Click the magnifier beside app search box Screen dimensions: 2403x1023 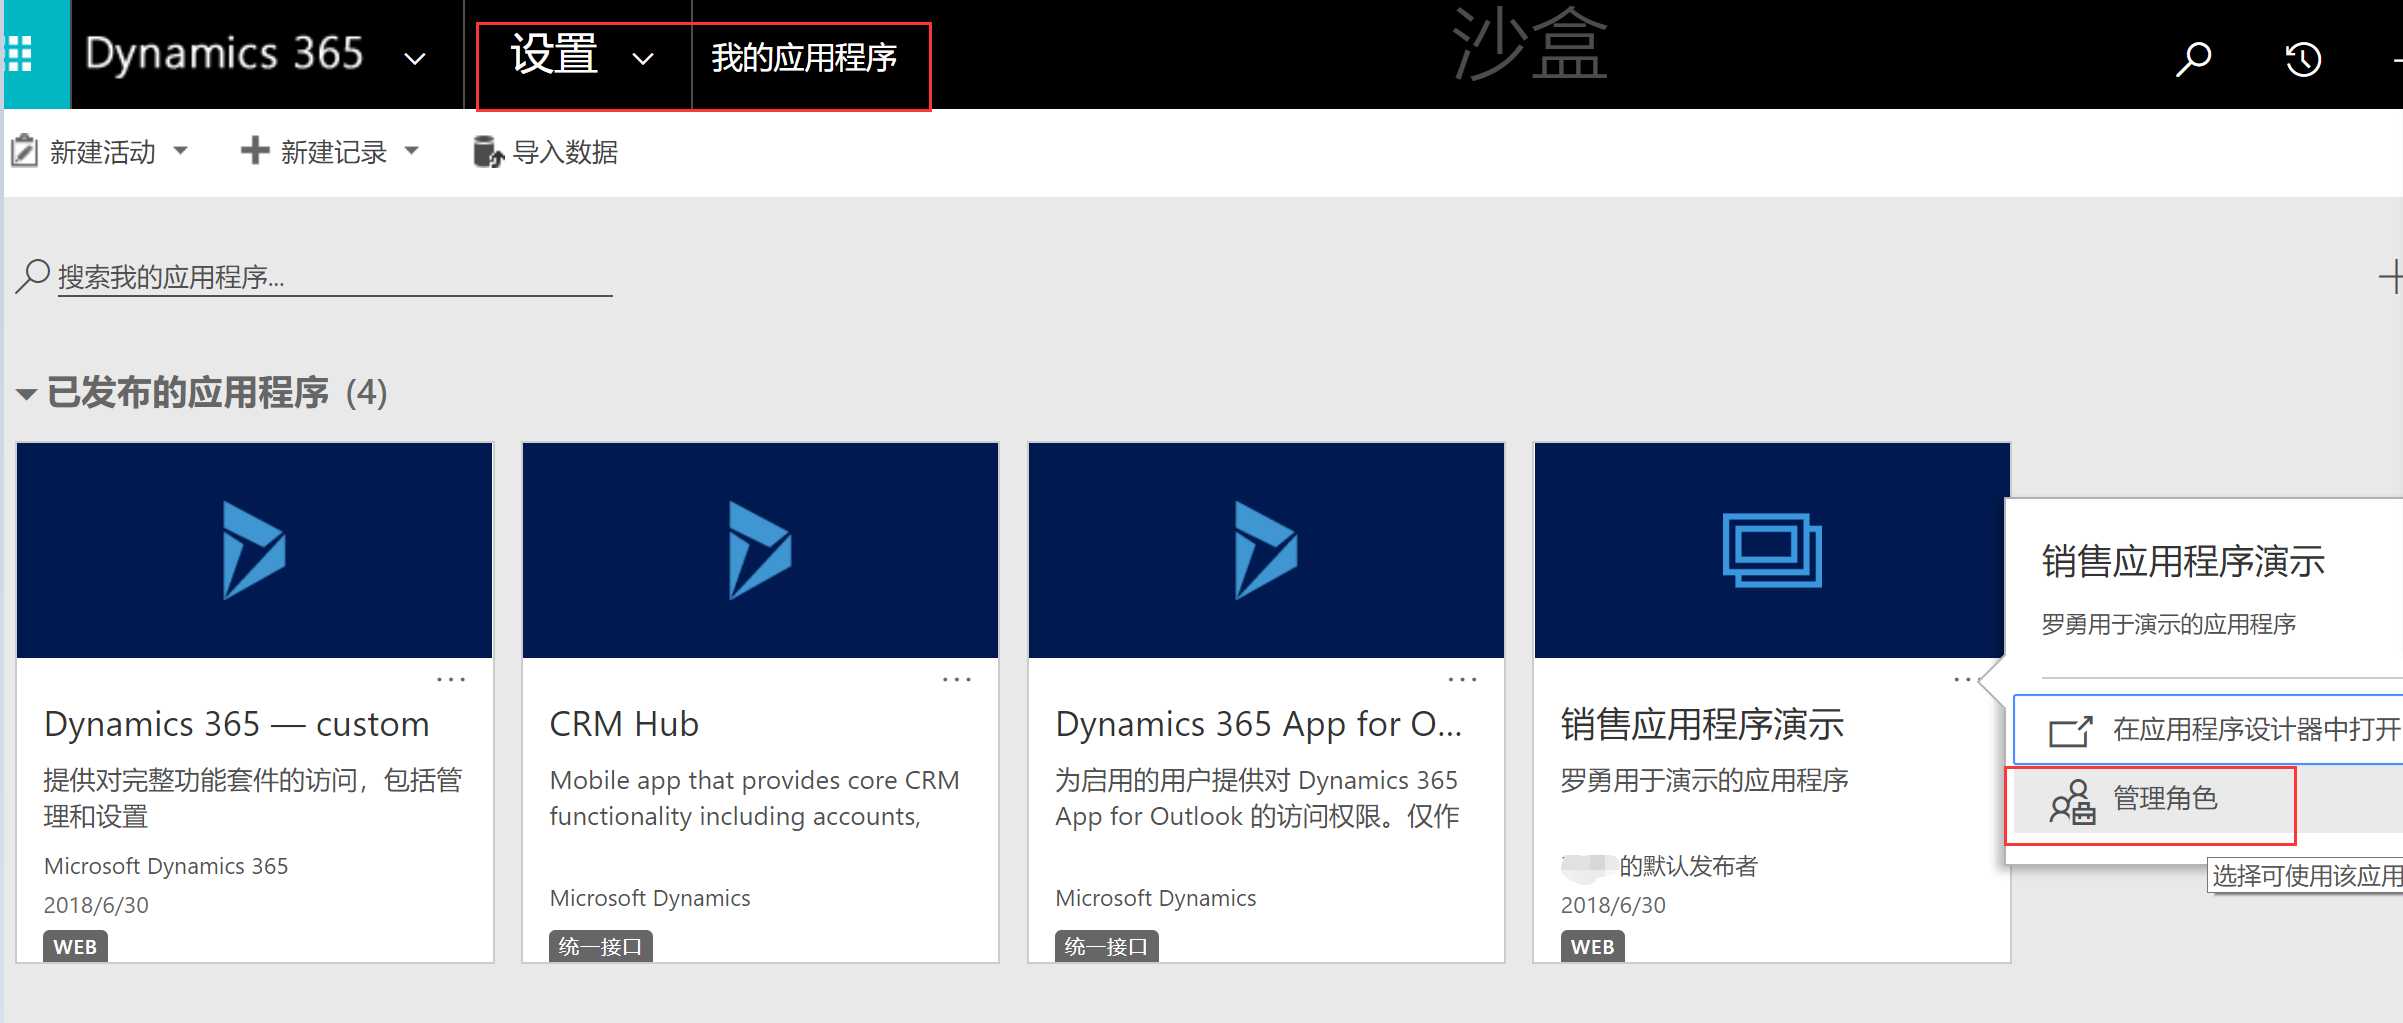[x=33, y=276]
